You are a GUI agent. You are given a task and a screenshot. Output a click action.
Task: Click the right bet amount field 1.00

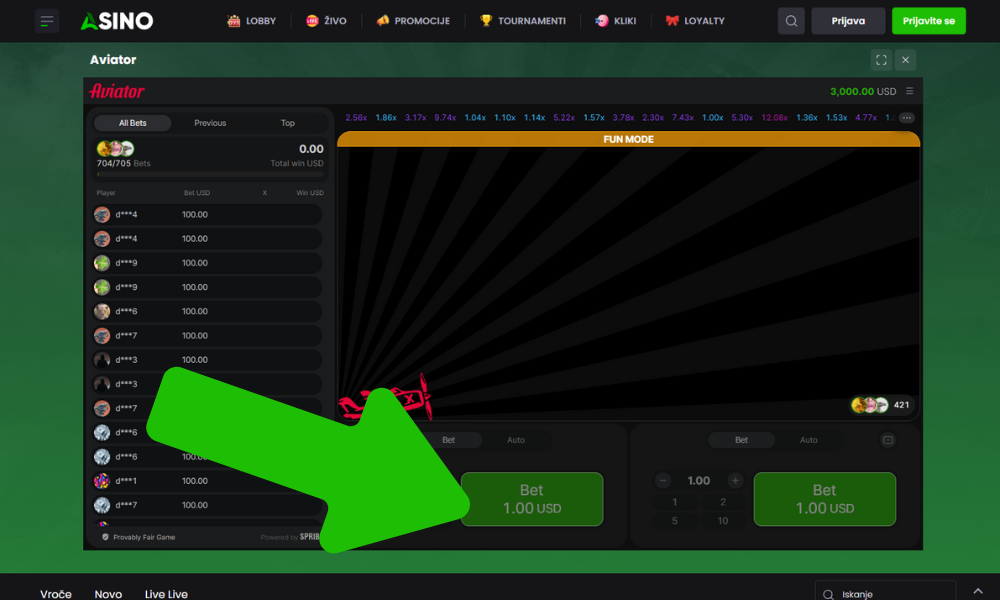(x=699, y=481)
